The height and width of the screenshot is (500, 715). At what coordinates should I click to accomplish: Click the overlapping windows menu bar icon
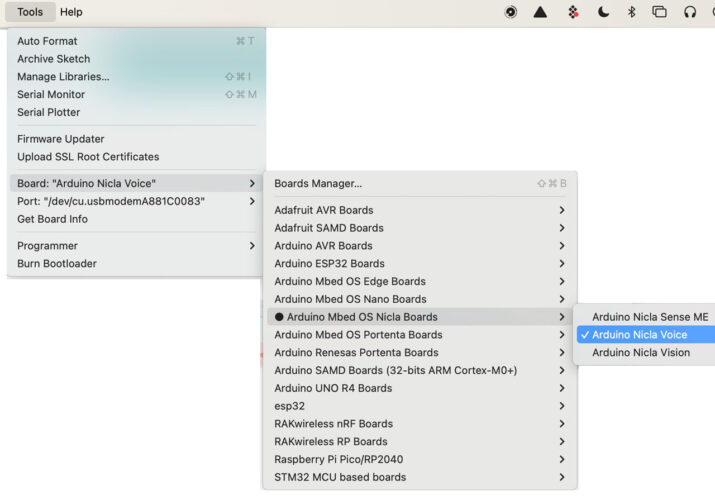pyautogui.click(x=659, y=12)
